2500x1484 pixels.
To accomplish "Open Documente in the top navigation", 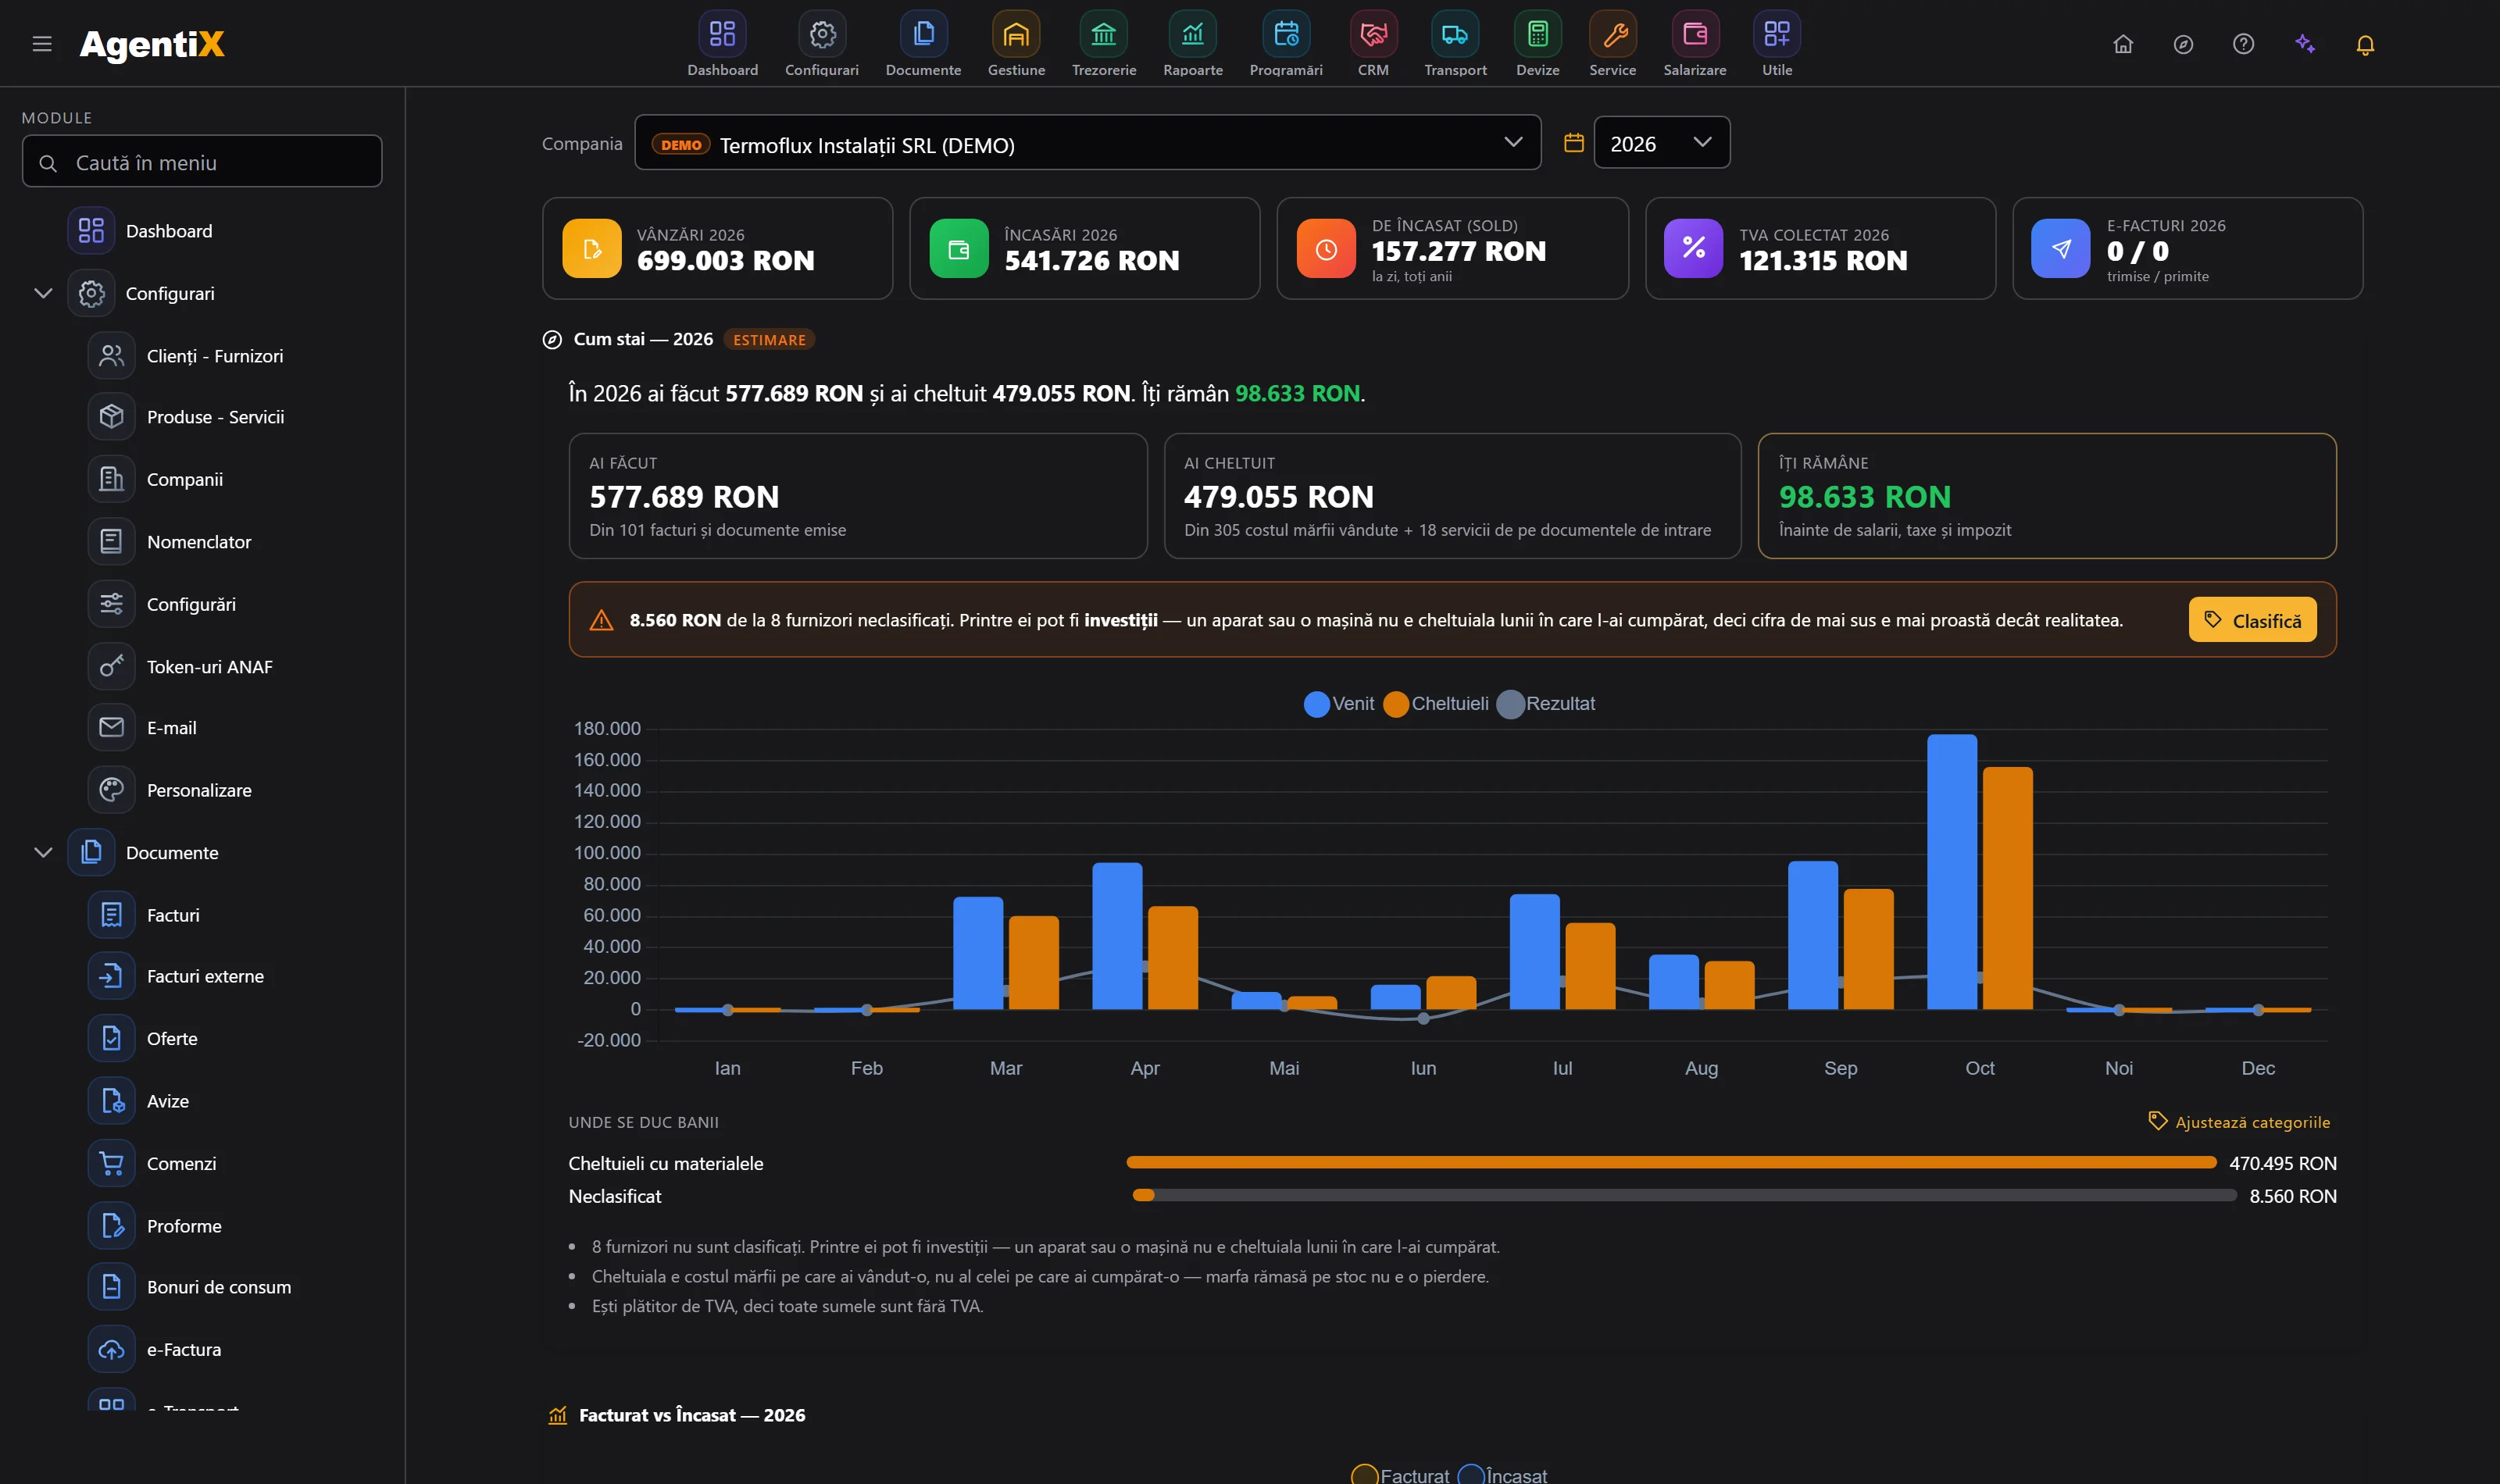I will pos(923,44).
